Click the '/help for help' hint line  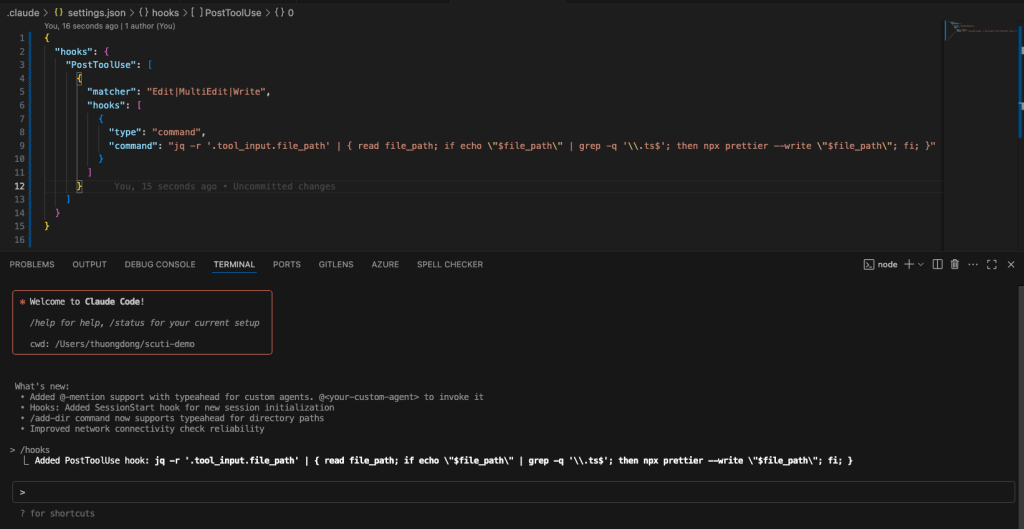[144, 323]
